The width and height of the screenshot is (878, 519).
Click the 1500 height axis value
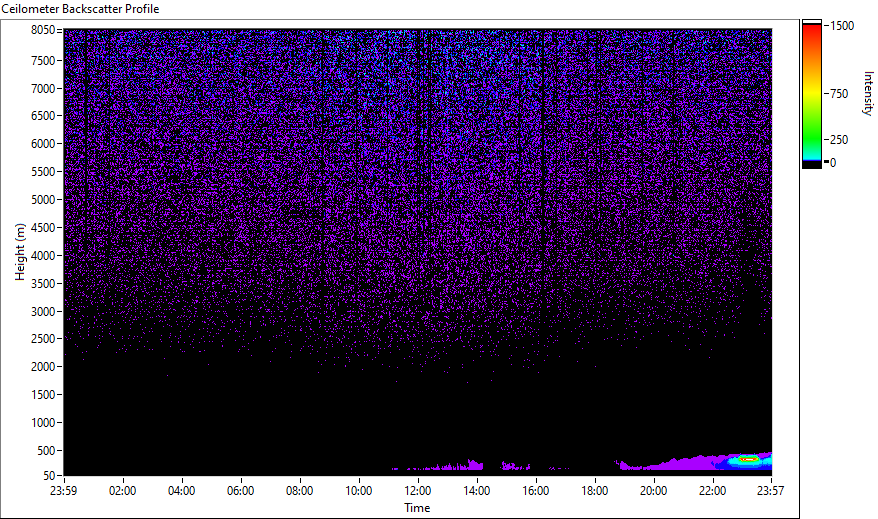coord(43,395)
